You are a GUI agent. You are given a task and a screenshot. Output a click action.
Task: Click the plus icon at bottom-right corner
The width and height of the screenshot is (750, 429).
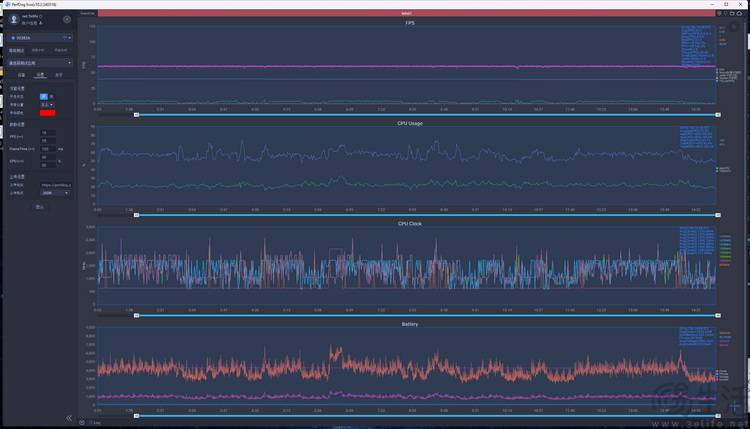[x=735, y=407]
